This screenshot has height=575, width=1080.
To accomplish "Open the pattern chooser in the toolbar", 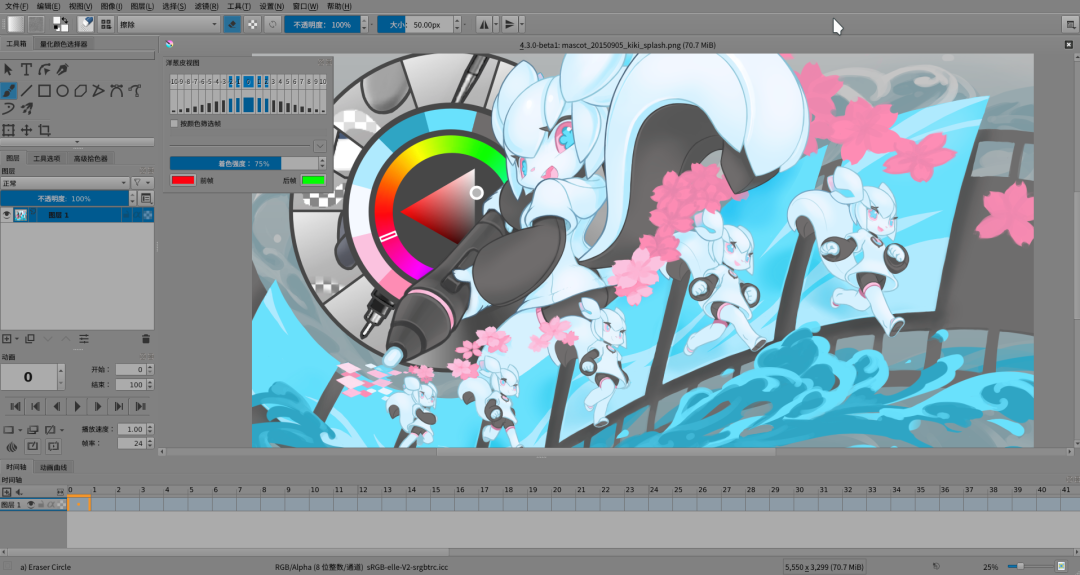I will (36, 24).
